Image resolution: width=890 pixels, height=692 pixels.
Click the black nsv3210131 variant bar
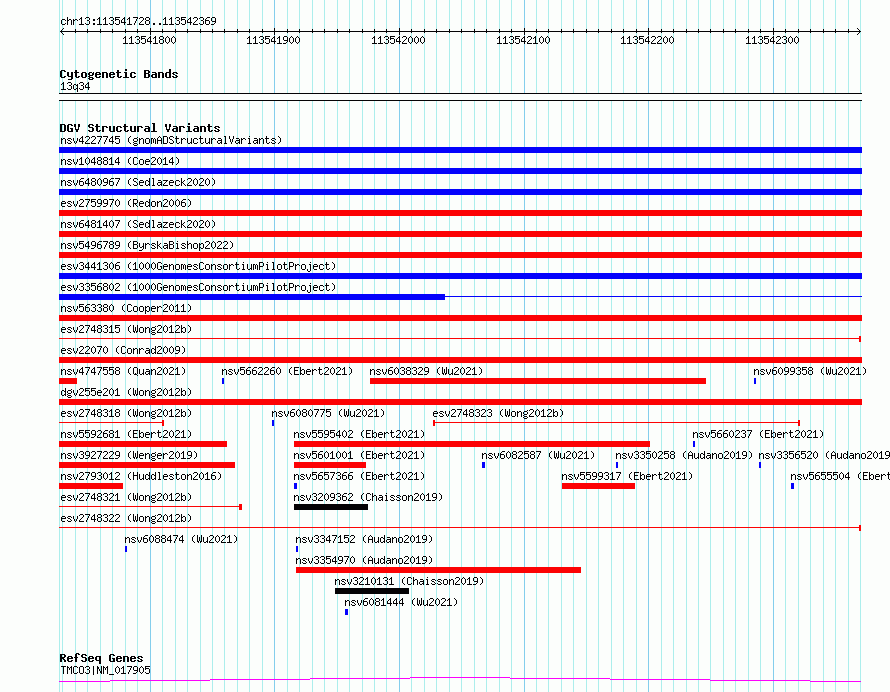(x=372, y=591)
